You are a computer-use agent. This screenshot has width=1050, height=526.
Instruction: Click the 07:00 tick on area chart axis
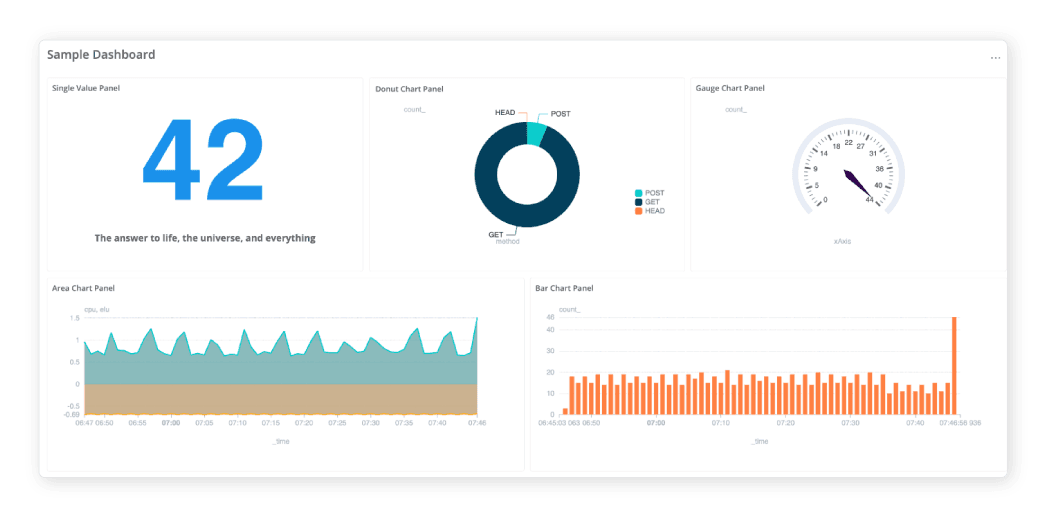click(x=170, y=423)
